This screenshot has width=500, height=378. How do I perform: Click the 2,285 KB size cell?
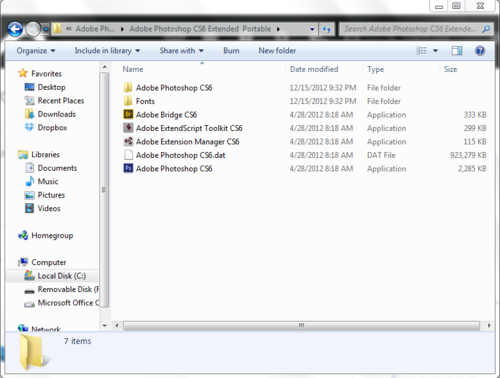click(x=472, y=169)
